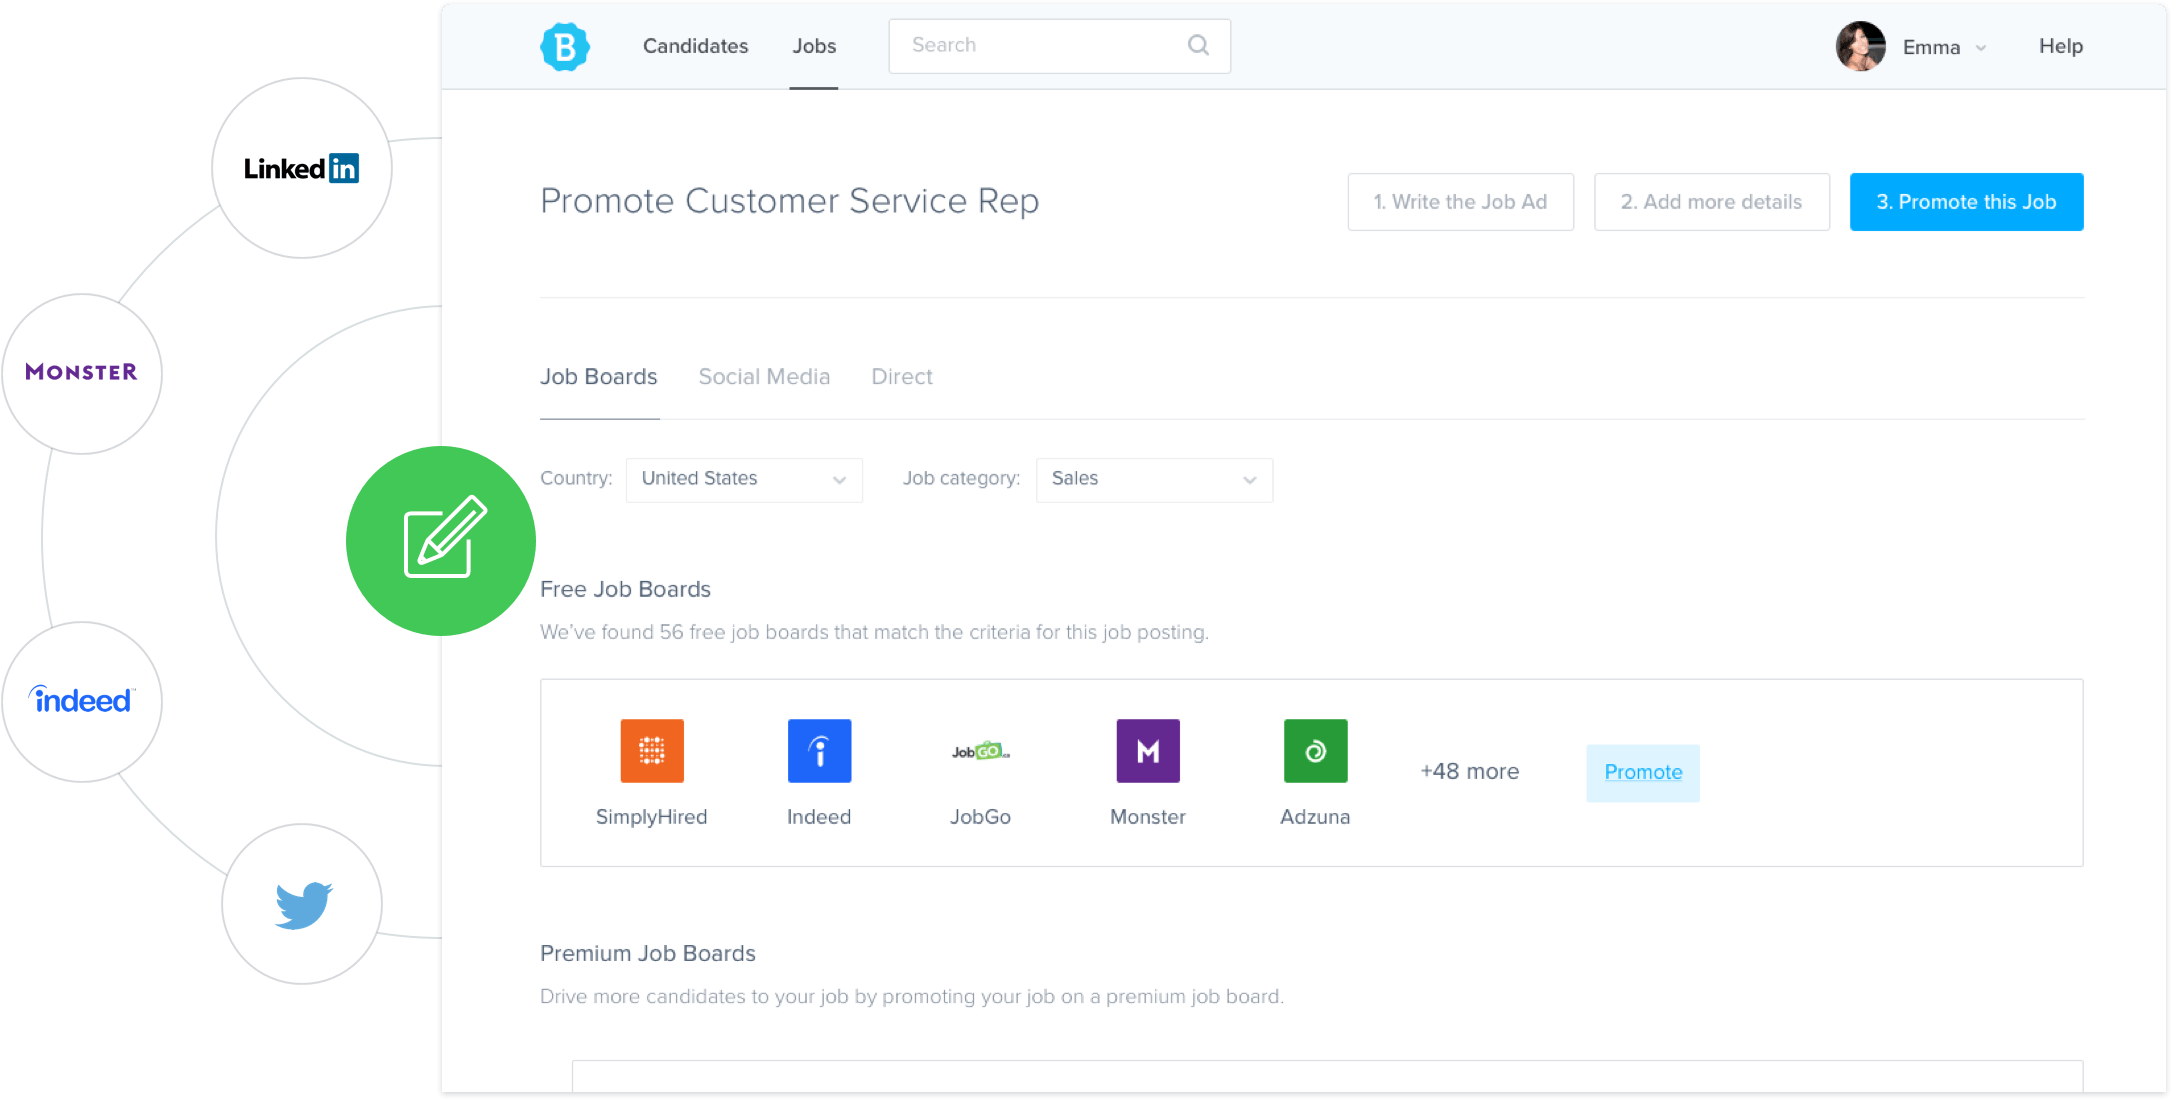Click the Promote Customer Service Rep title
The image size is (2172, 1100).
[x=790, y=201]
